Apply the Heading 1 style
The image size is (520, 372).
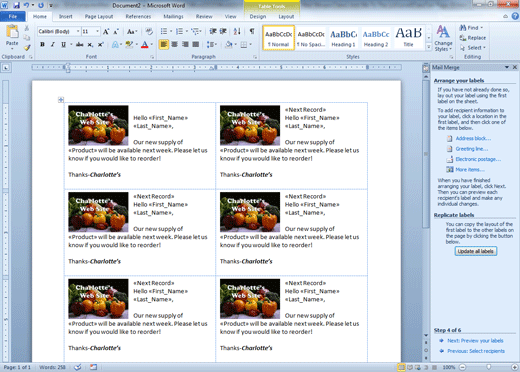click(x=343, y=38)
